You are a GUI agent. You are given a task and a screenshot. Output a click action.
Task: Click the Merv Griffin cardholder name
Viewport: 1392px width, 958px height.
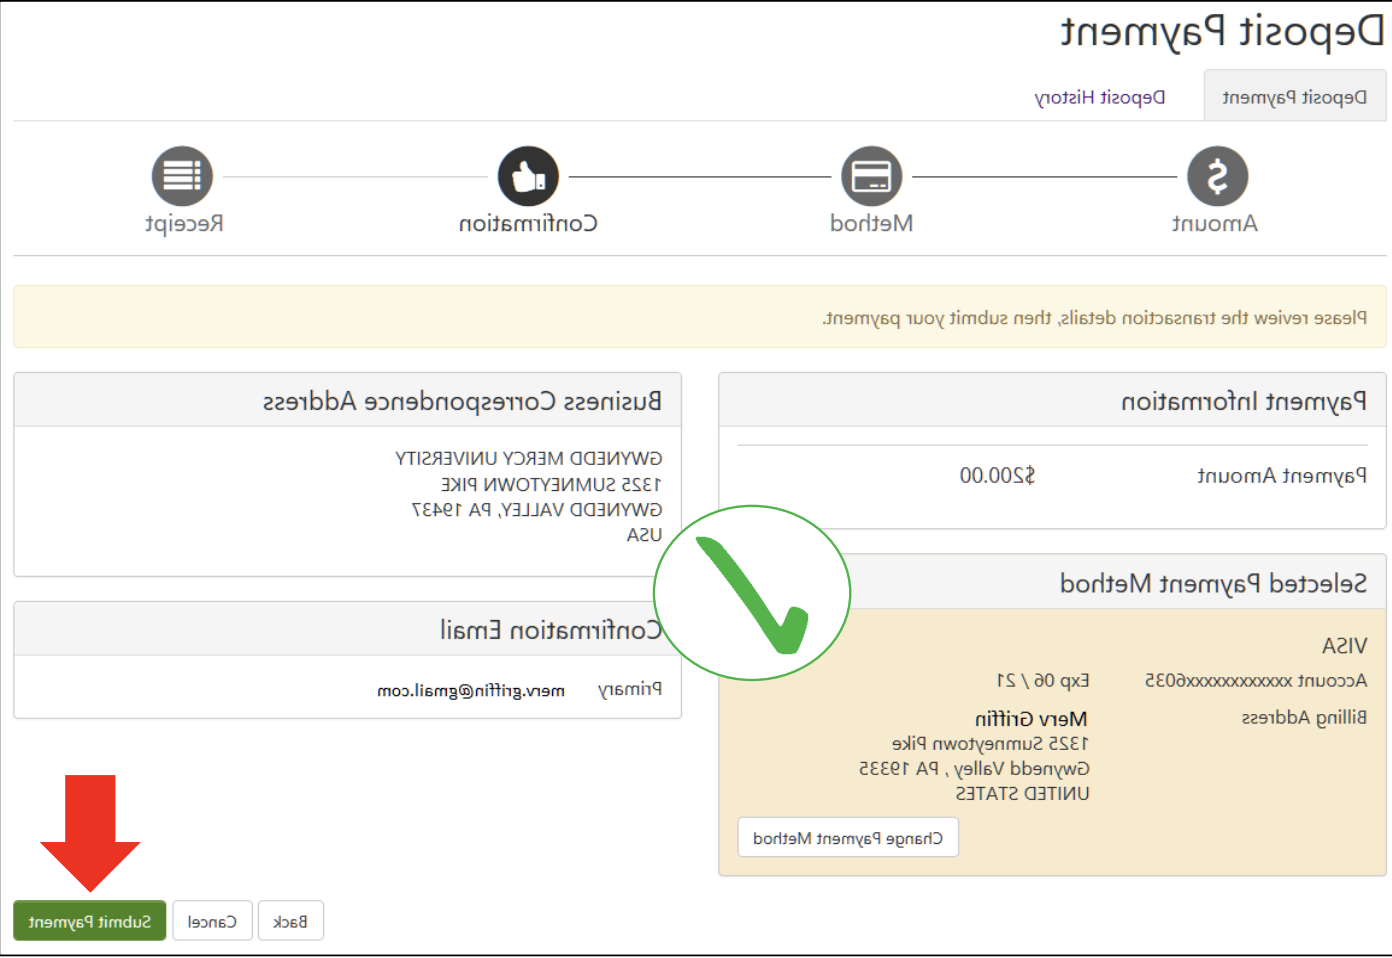coord(1031,719)
